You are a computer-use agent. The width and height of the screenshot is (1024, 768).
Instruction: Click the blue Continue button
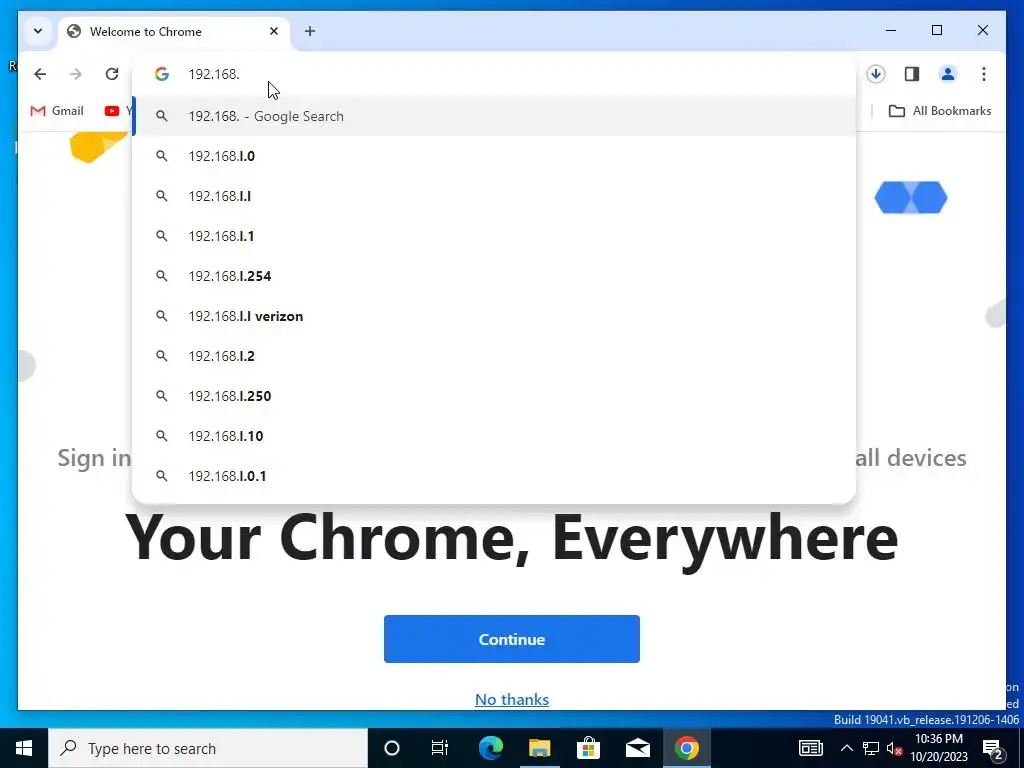(511, 639)
